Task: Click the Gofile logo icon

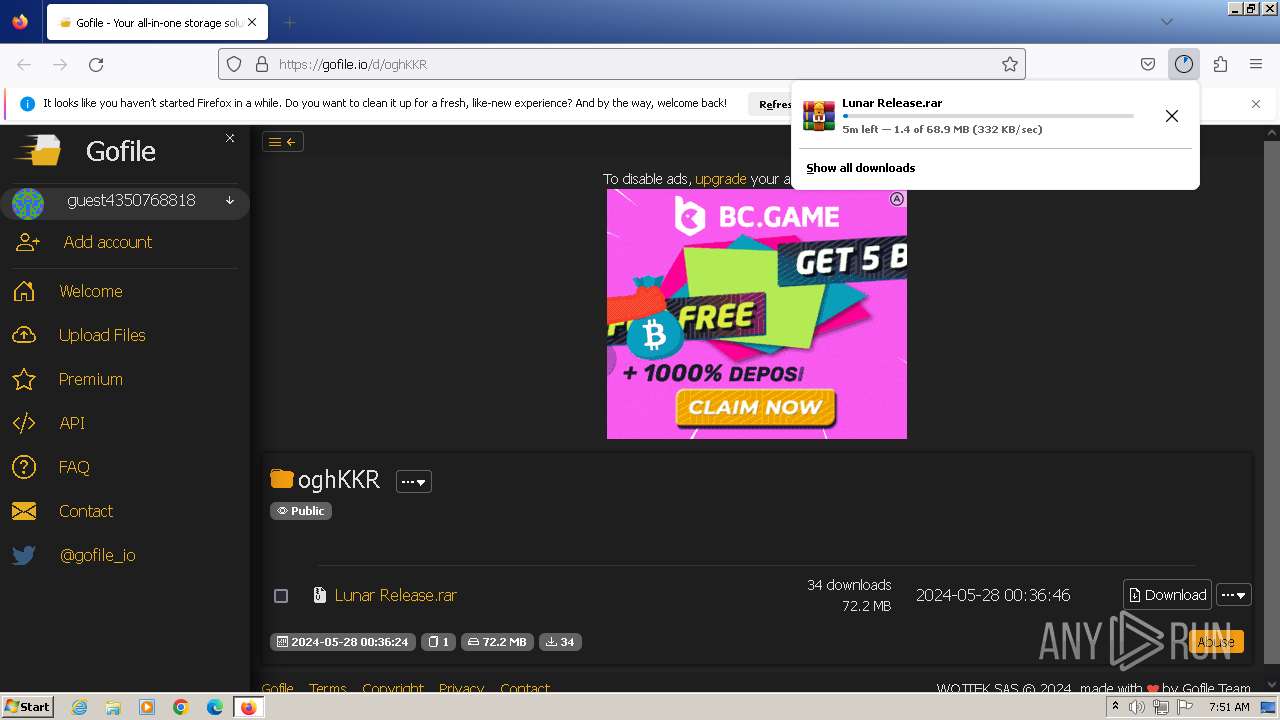Action: 37,151
